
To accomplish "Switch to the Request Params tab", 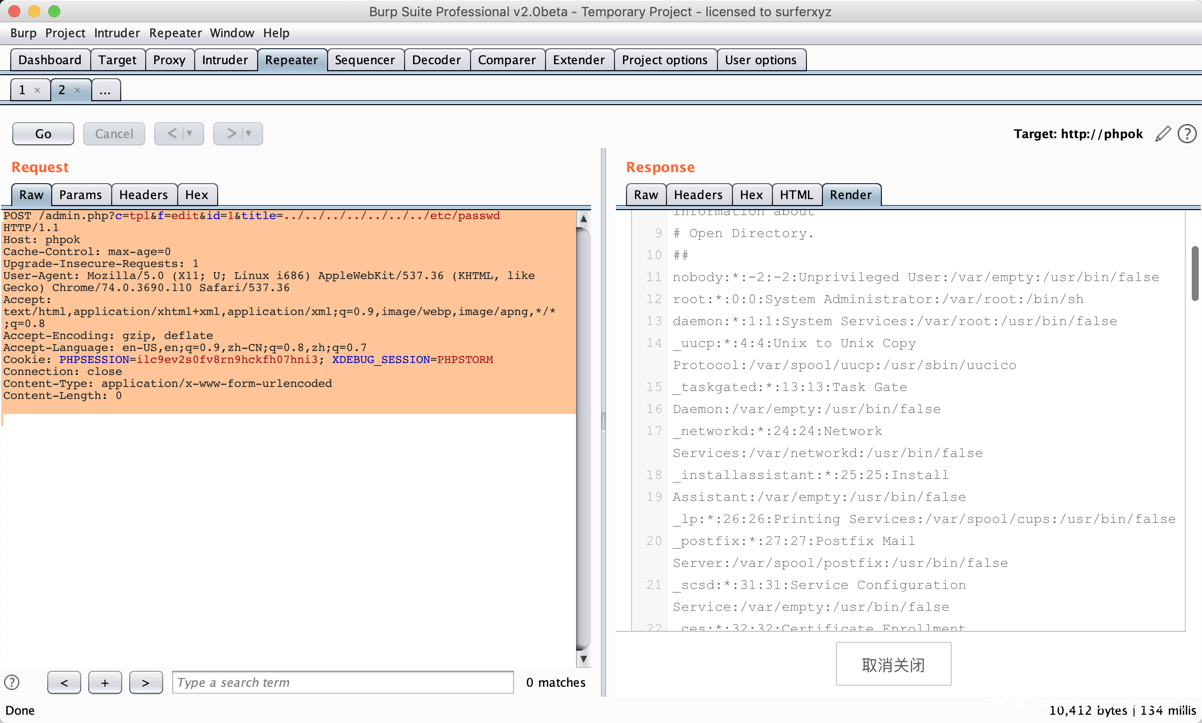I will point(81,195).
